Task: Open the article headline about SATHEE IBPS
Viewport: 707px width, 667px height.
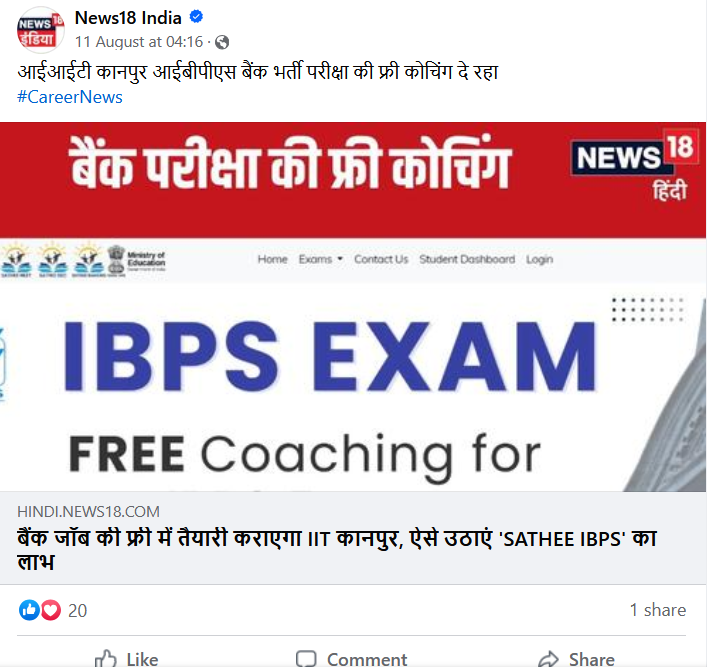Action: (337, 550)
